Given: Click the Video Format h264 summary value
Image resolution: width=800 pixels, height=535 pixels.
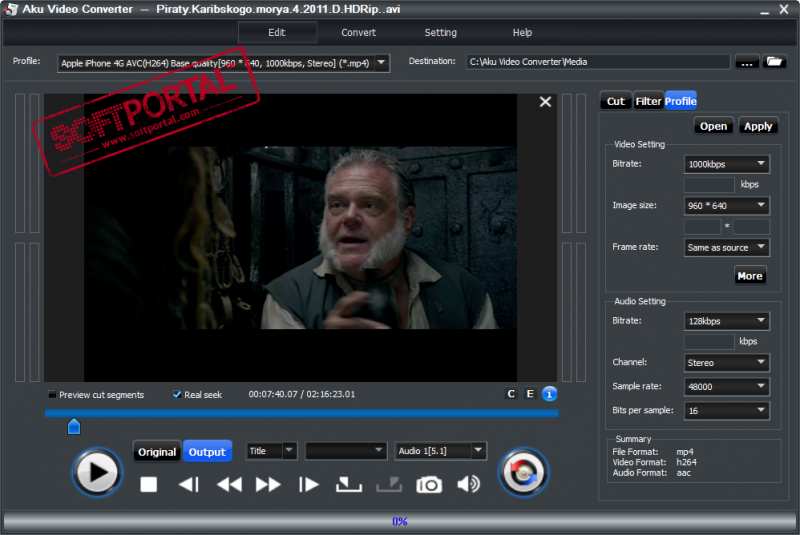Looking at the screenshot, I should pos(686,462).
